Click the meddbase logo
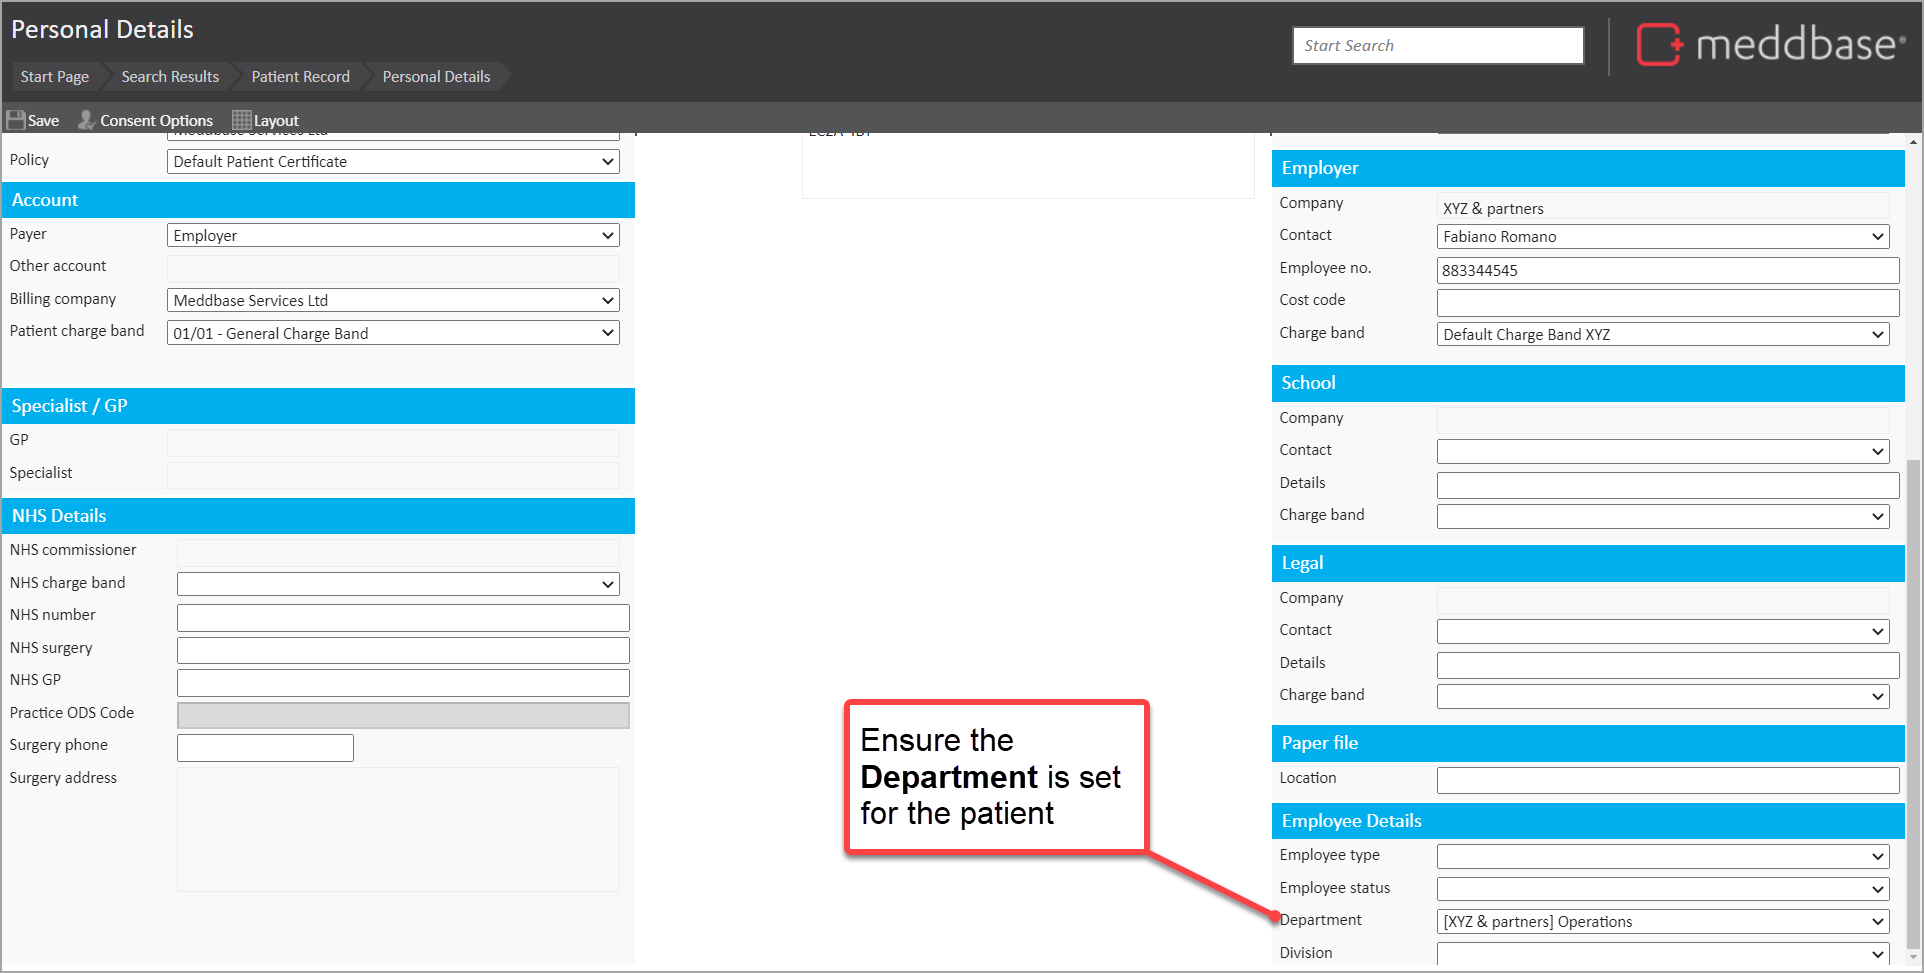The image size is (1924, 973). (x=1770, y=45)
